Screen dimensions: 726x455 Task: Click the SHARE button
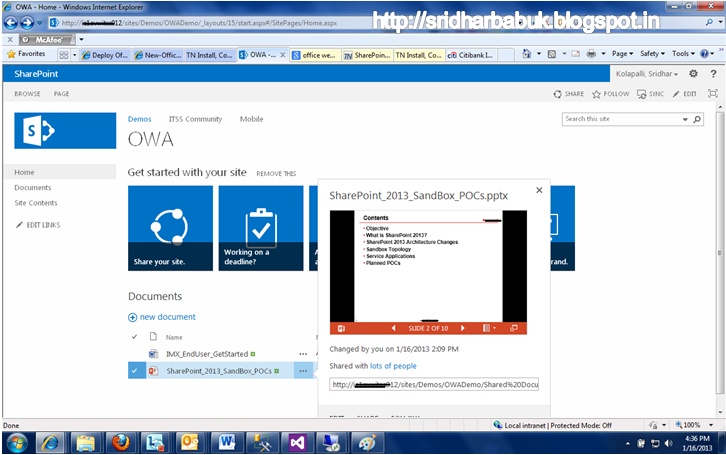click(569, 94)
